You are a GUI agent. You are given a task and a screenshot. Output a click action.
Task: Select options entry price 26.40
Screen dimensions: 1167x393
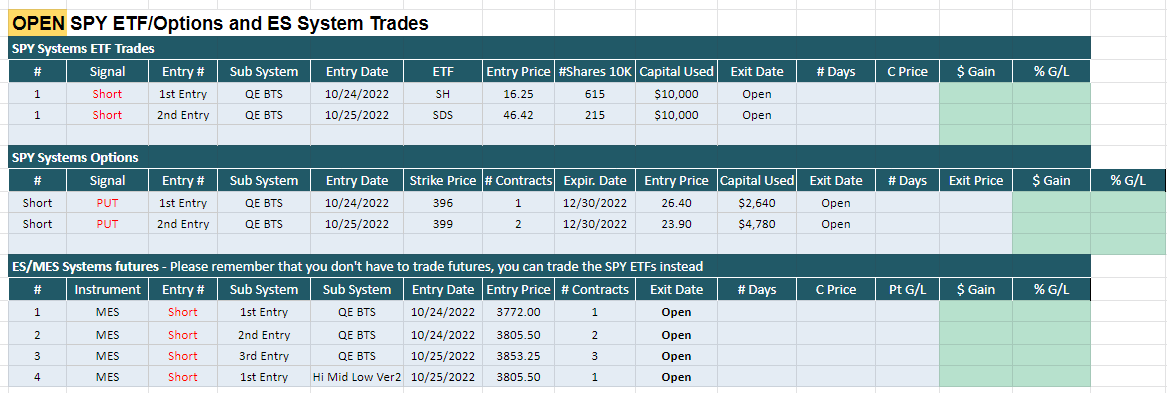click(x=677, y=203)
